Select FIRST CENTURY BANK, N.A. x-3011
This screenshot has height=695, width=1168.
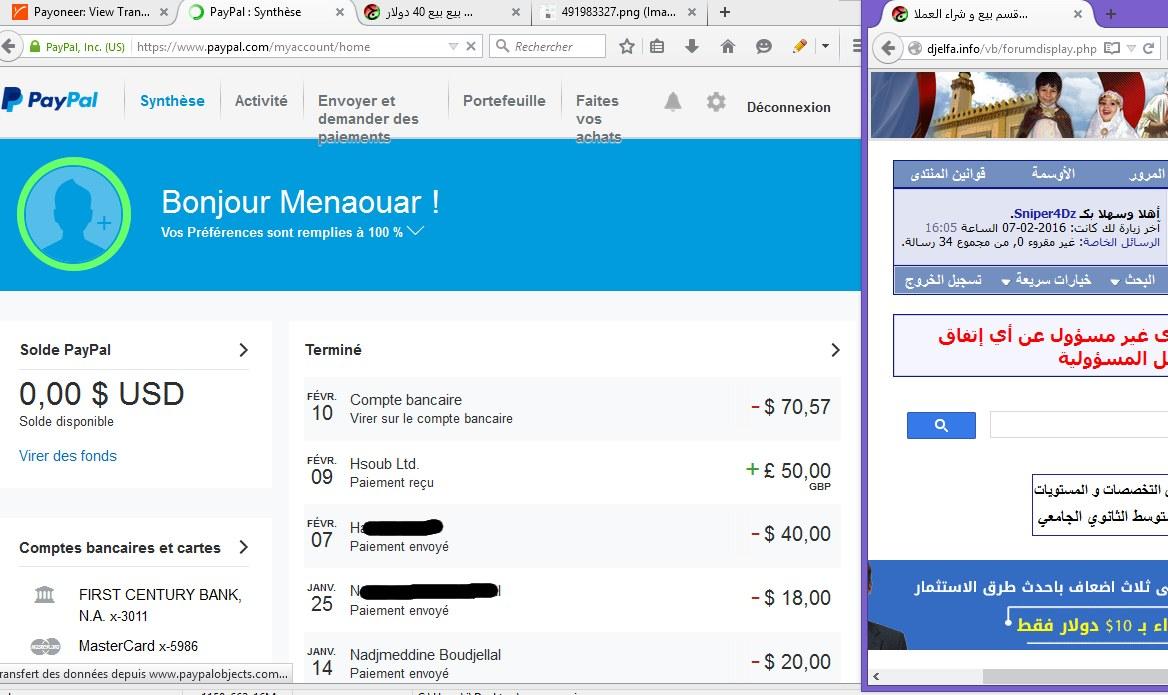(160, 605)
